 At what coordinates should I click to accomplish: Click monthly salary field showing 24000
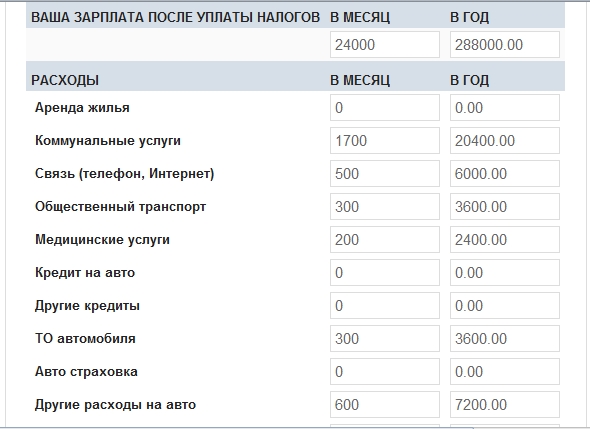(x=385, y=45)
